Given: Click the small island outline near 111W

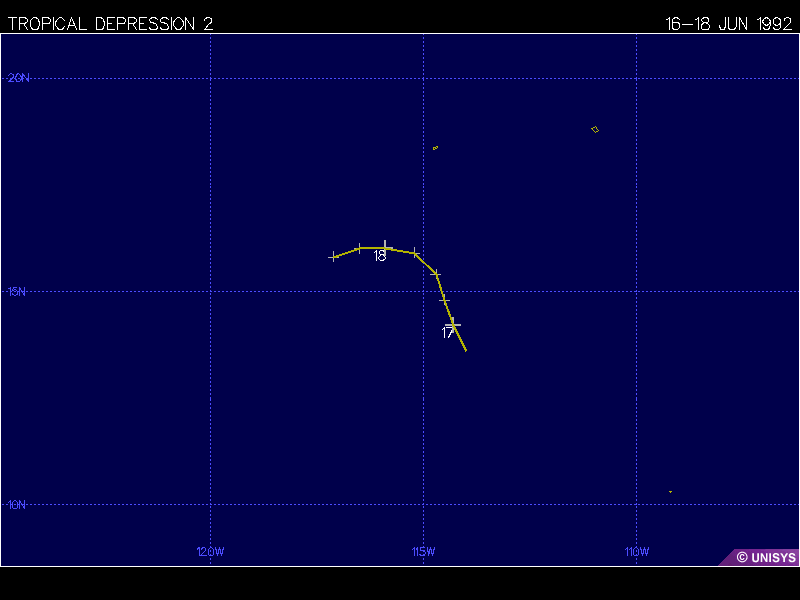Looking at the screenshot, I should (x=595, y=129).
